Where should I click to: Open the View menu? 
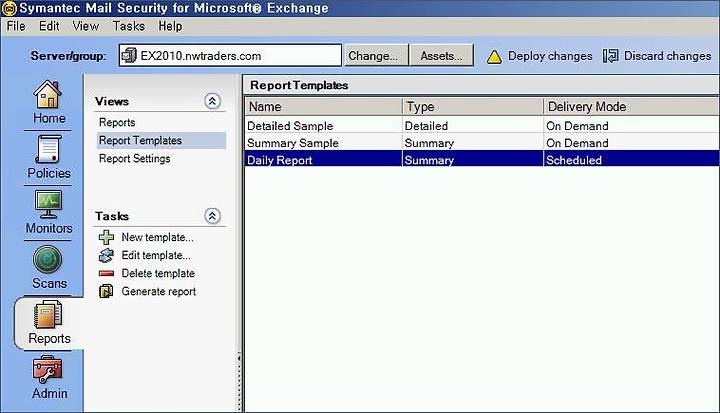[86, 26]
